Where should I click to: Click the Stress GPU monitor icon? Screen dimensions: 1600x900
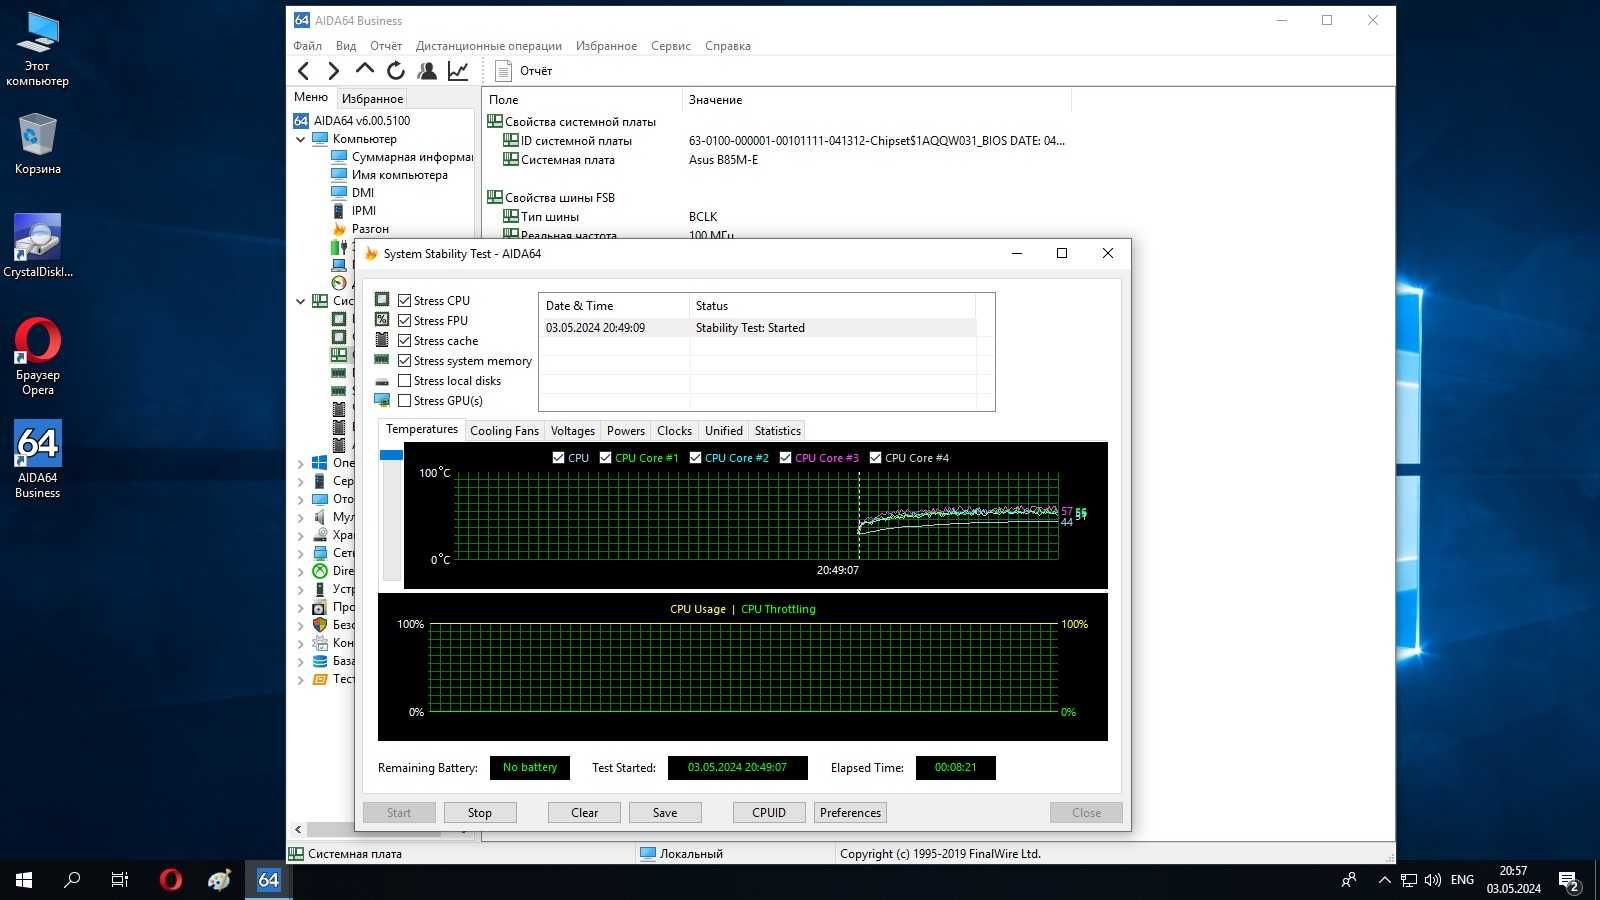point(382,400)
